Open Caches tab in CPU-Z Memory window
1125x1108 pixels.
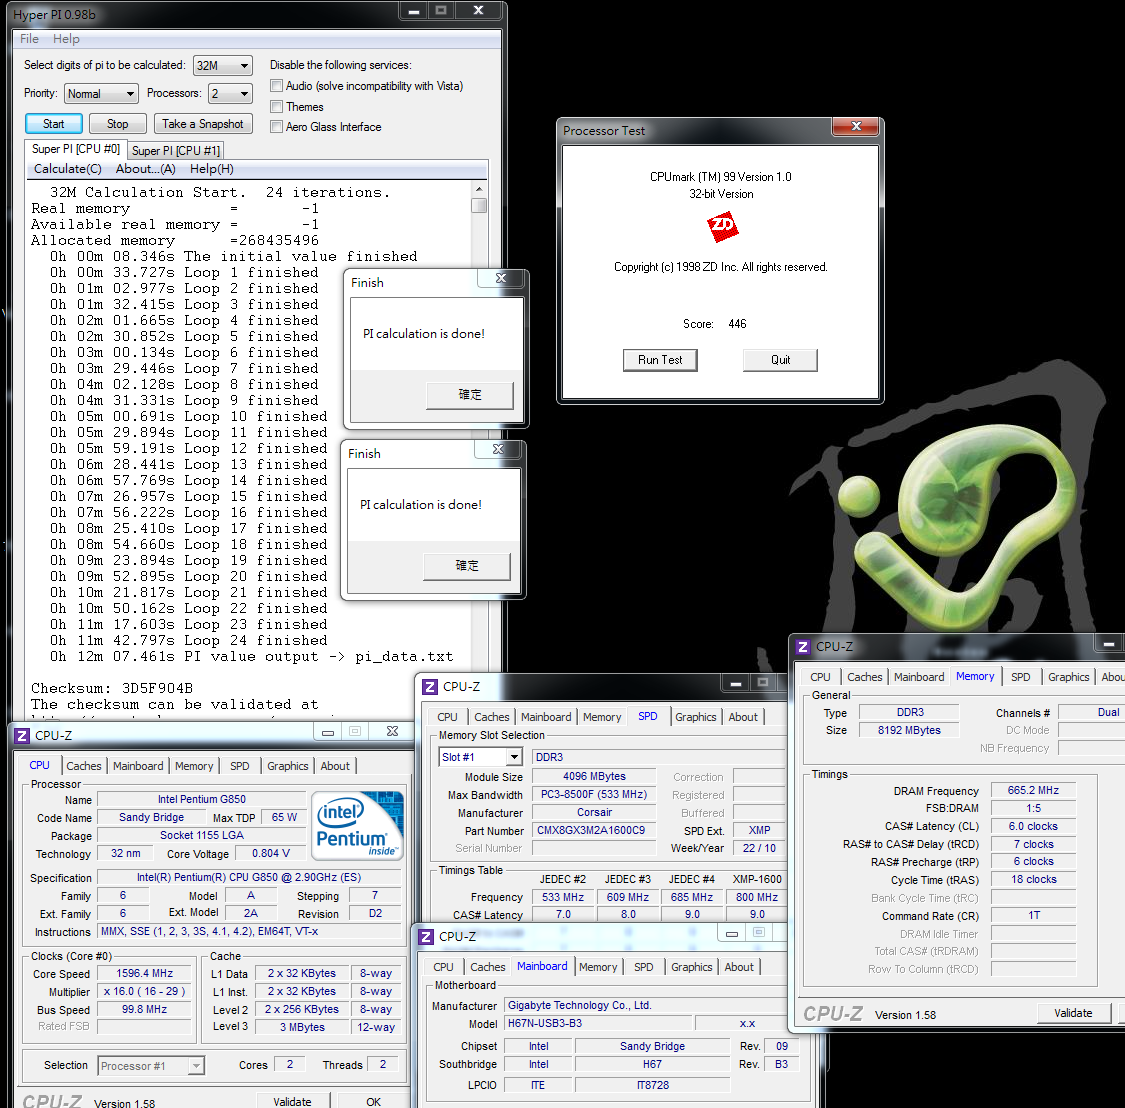pos(865,677)
